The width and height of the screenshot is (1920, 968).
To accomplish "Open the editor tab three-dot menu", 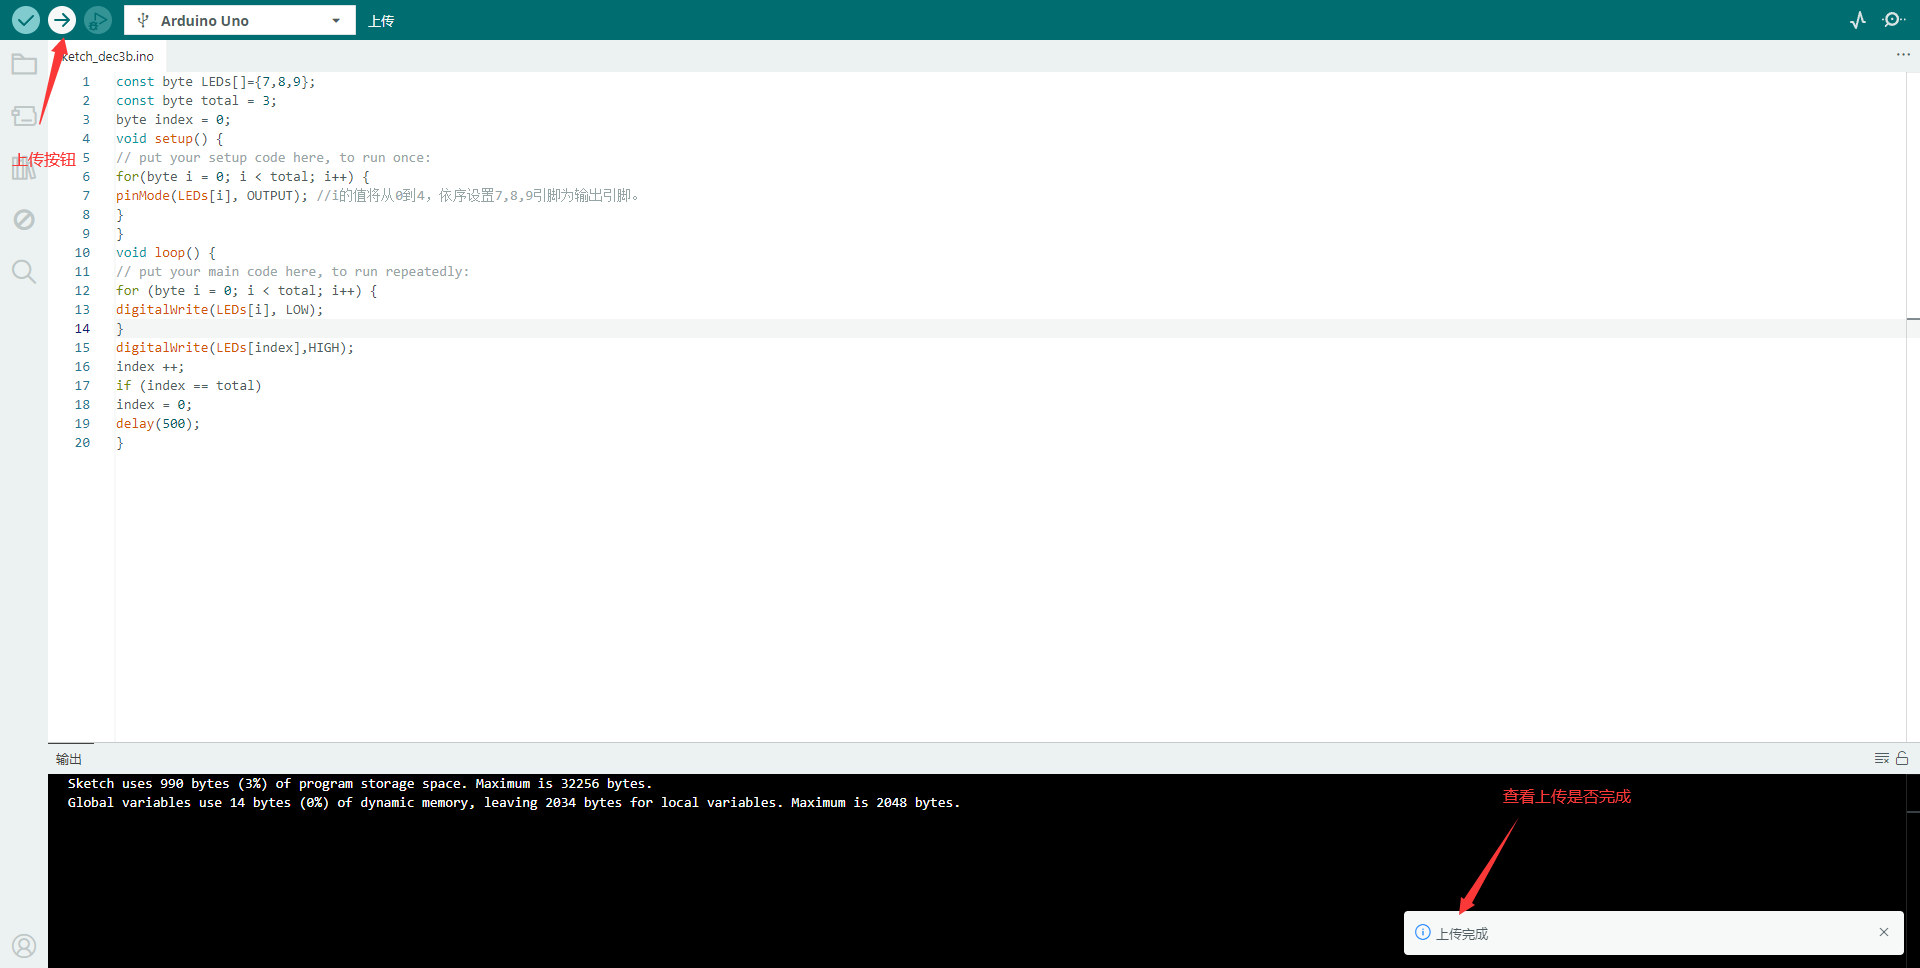I will pyautogui.click(x=1903, y=55).
